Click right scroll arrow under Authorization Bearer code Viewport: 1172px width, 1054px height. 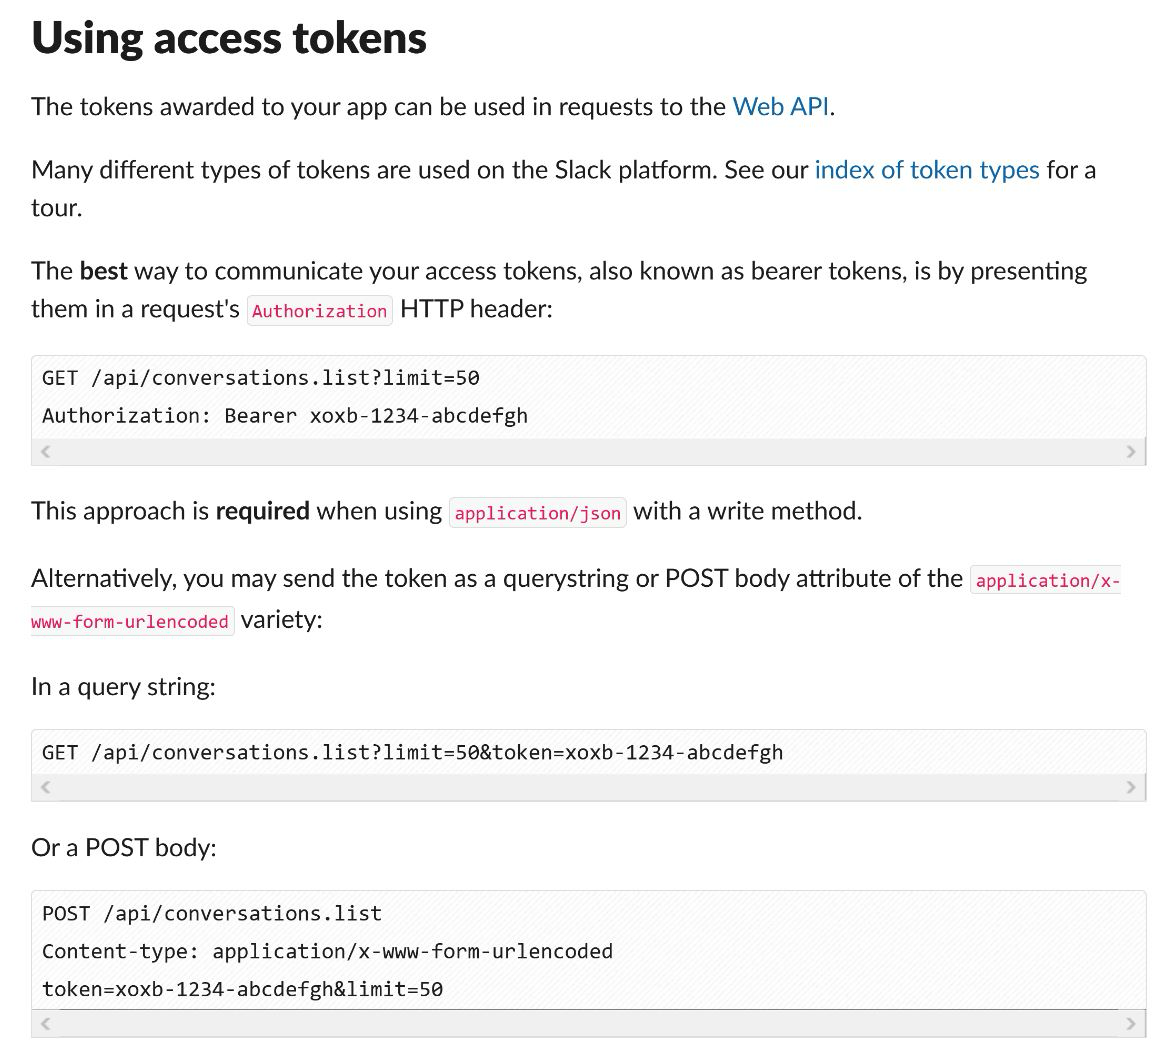[x=1131, y=452]
